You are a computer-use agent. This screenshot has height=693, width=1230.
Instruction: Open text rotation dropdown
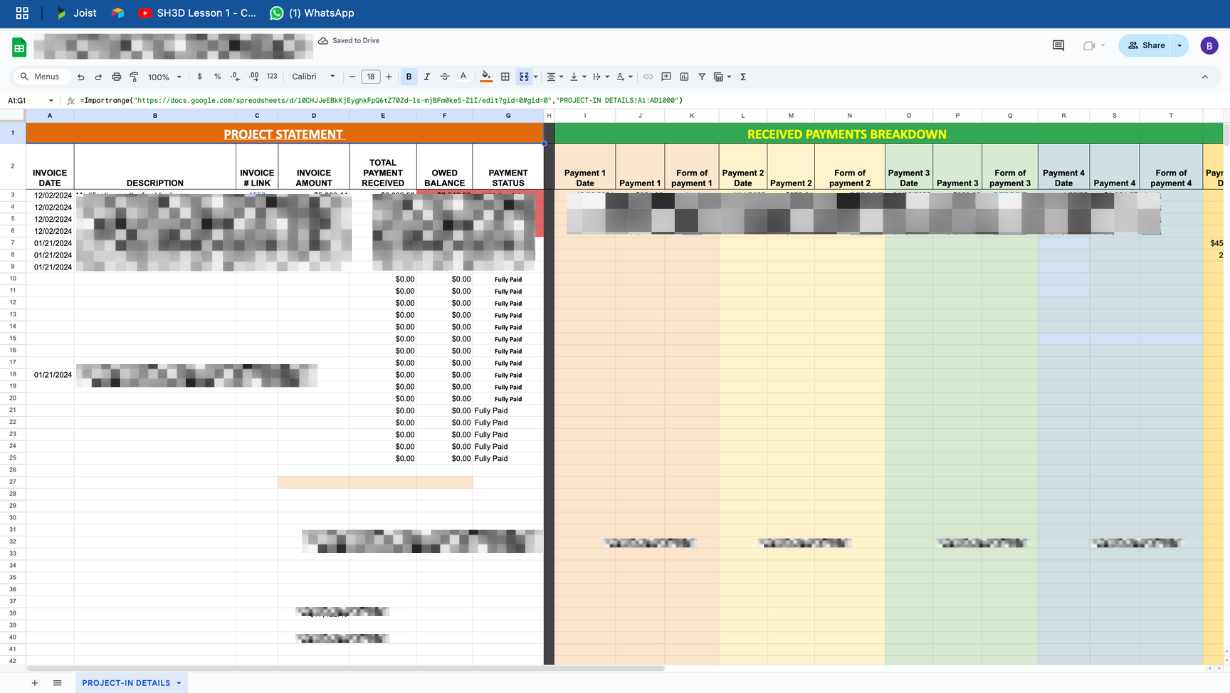[x=624, y=77]
